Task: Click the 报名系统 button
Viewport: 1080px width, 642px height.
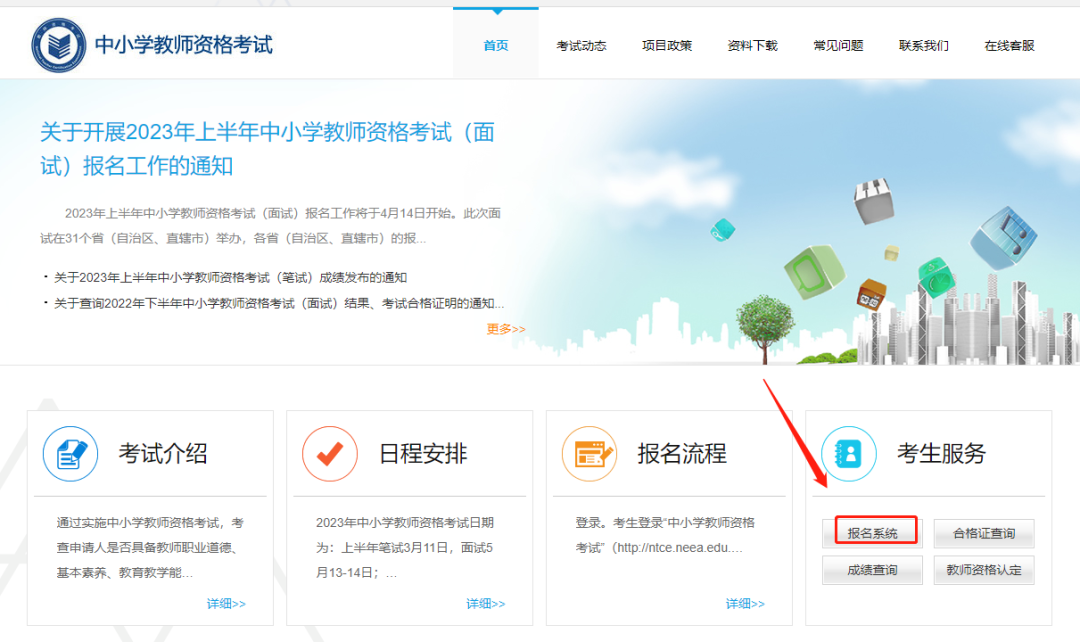Action: 871,532
